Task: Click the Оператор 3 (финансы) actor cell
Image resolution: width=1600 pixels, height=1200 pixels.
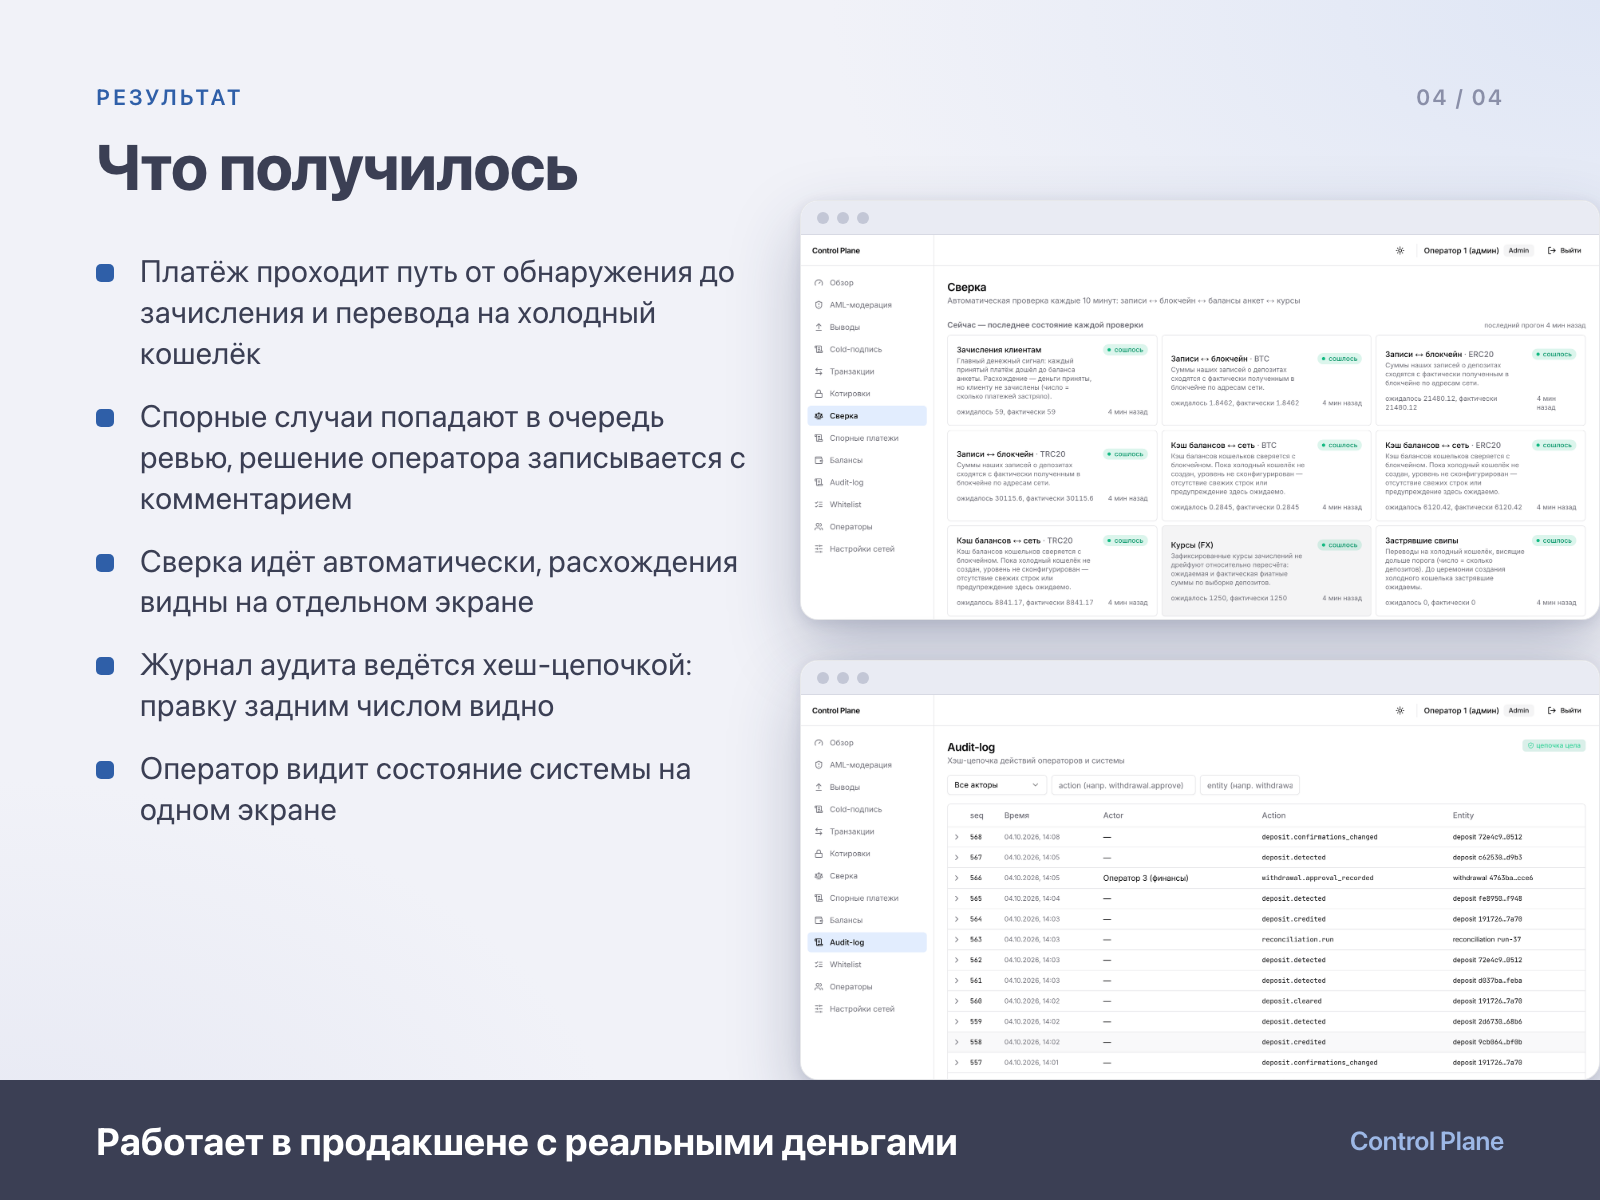Action: click(x=1146, y=878)
